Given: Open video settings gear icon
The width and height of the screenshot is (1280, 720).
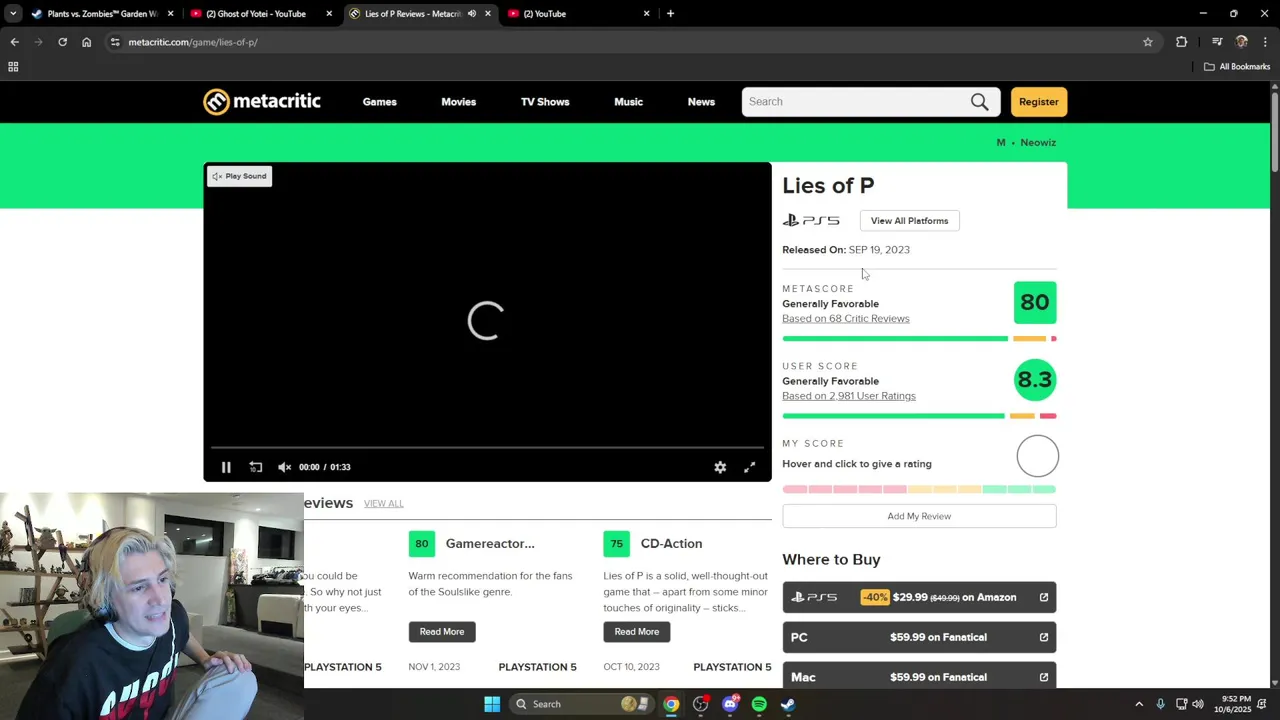Looking at the screenshot, I should 720,467.
